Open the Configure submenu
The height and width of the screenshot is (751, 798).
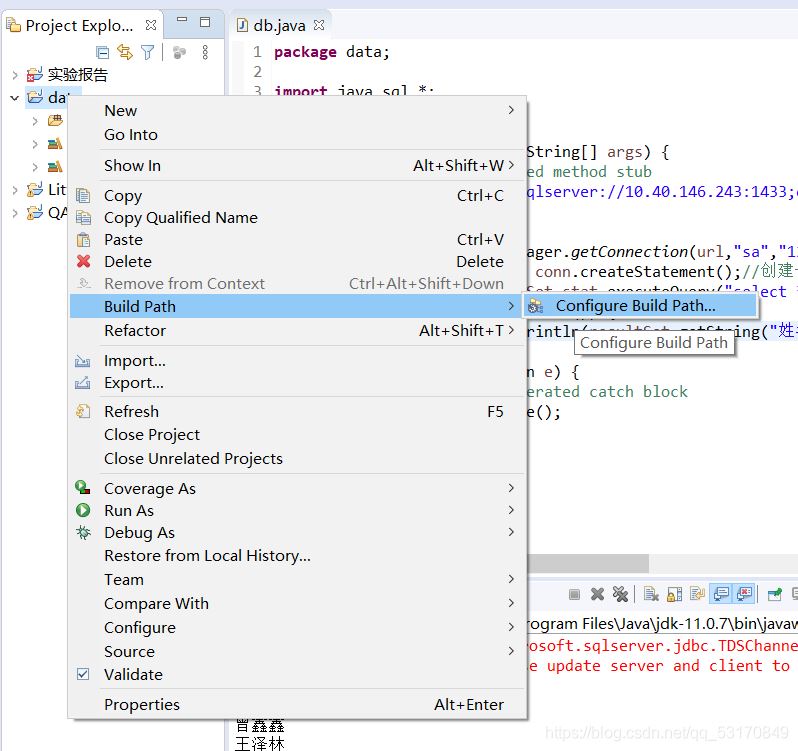tap(297, 628)
